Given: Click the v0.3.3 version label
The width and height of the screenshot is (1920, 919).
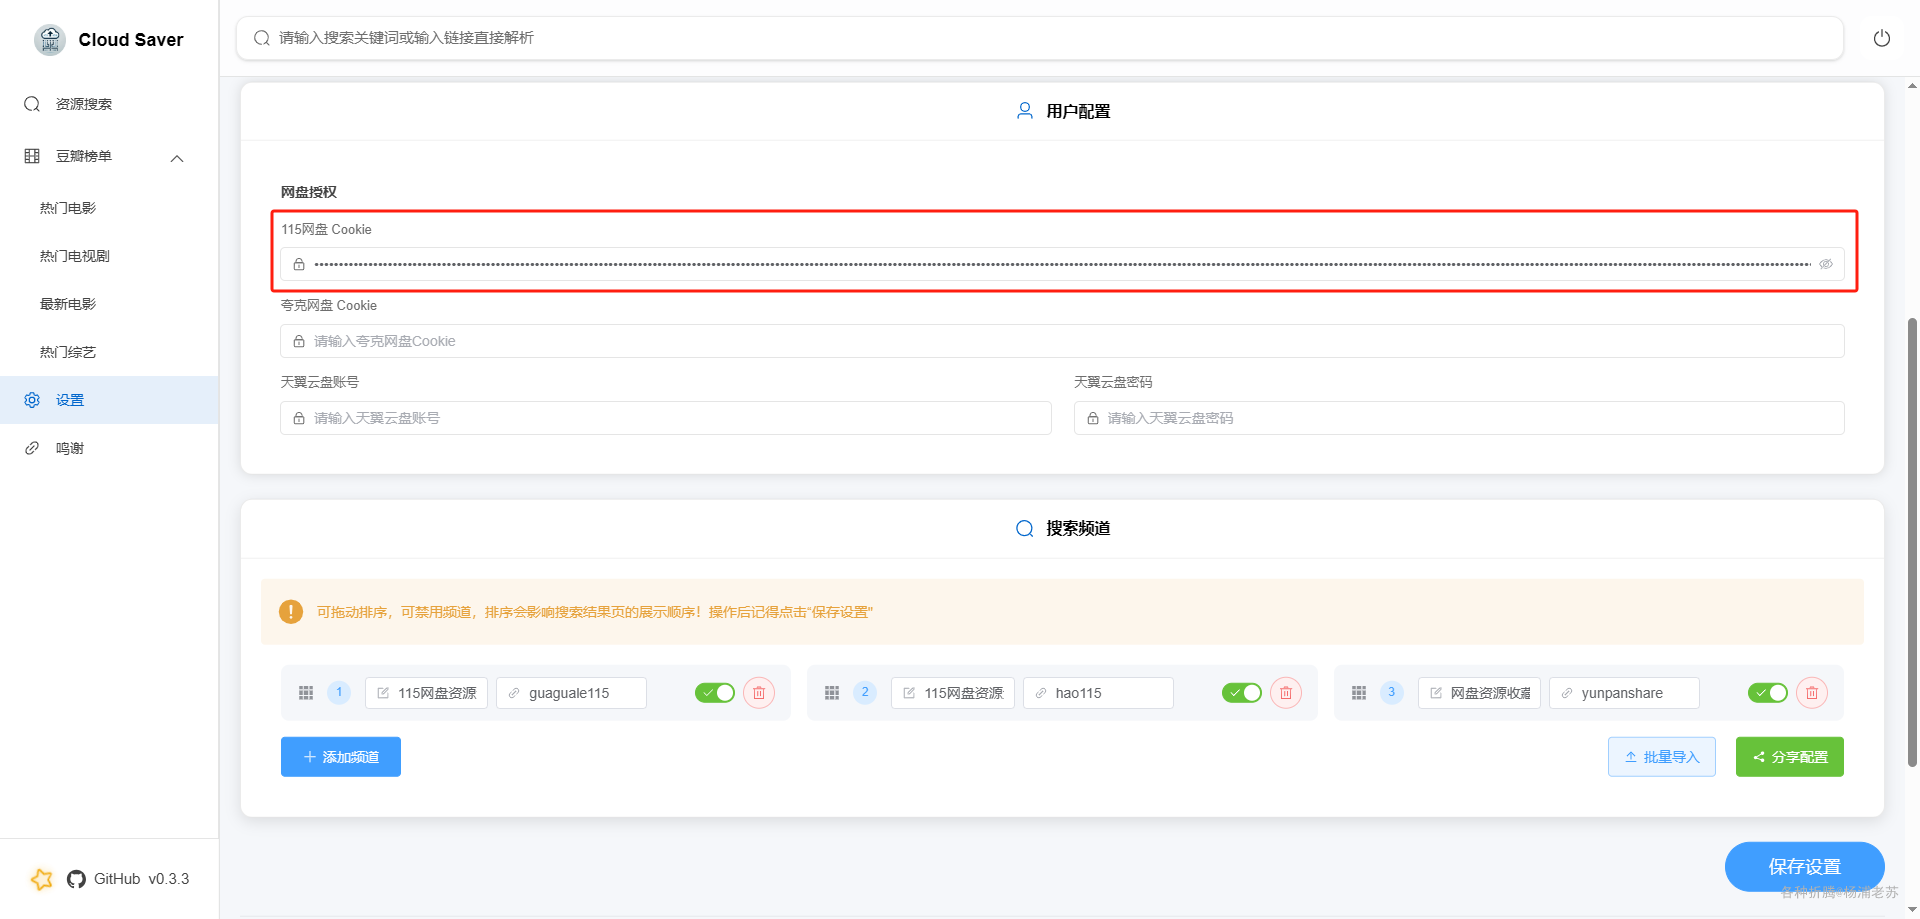Looking at the screenshot, I should click(169, 879).
